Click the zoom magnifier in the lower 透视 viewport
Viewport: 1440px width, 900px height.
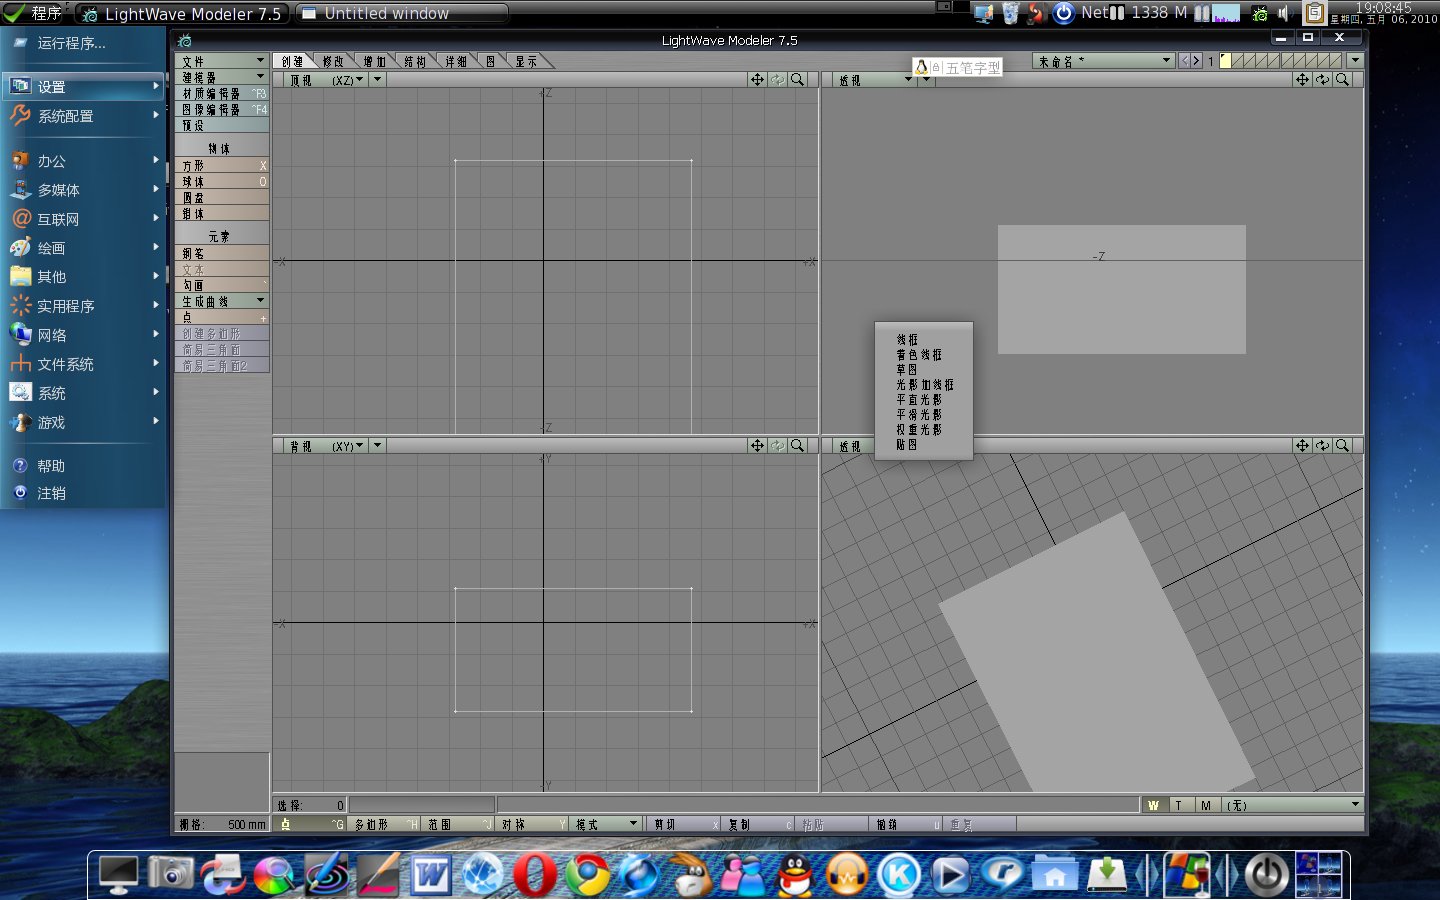point(1342,445)
